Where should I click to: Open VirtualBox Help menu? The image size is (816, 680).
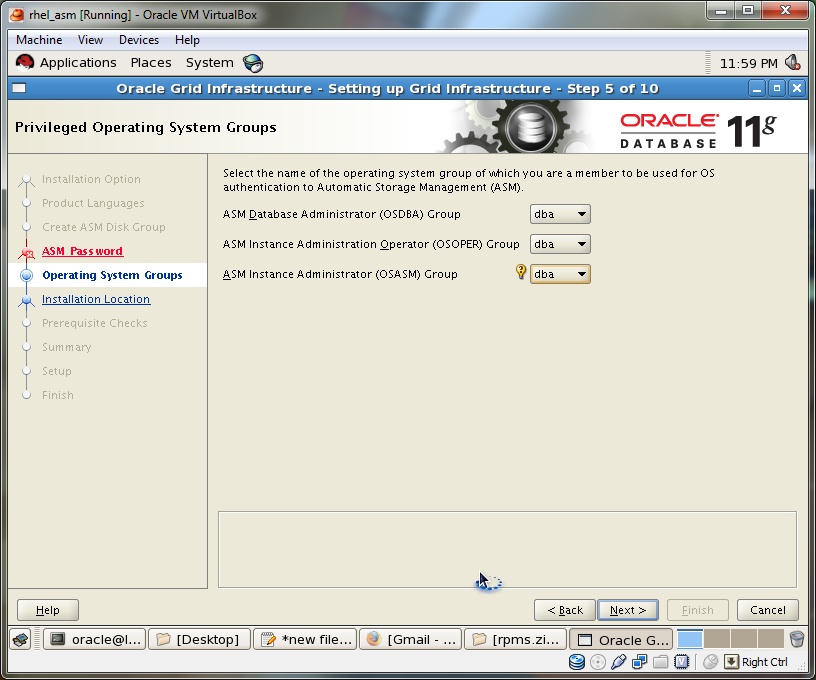187,40
